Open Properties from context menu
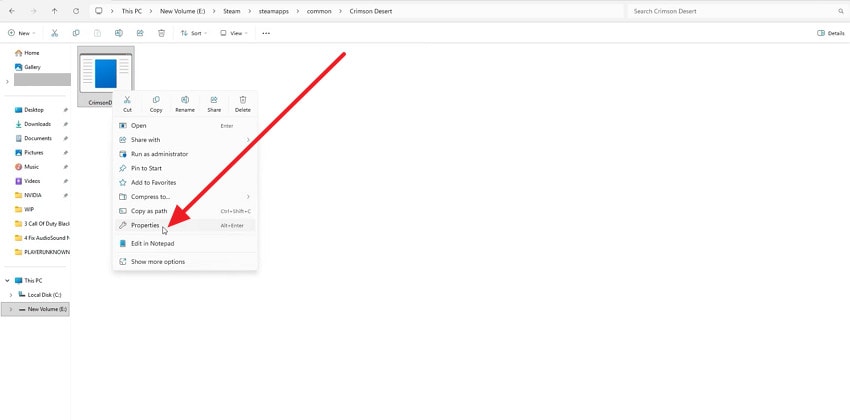 coord(185,225)
